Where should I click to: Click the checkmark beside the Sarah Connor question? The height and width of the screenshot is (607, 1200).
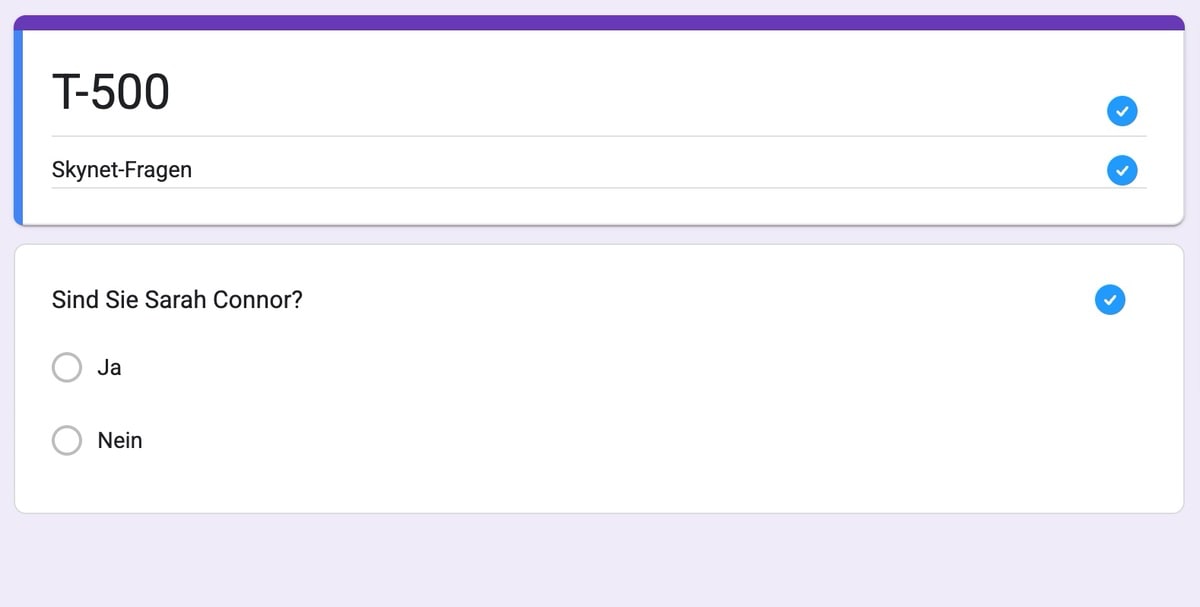pos(1110,299)
